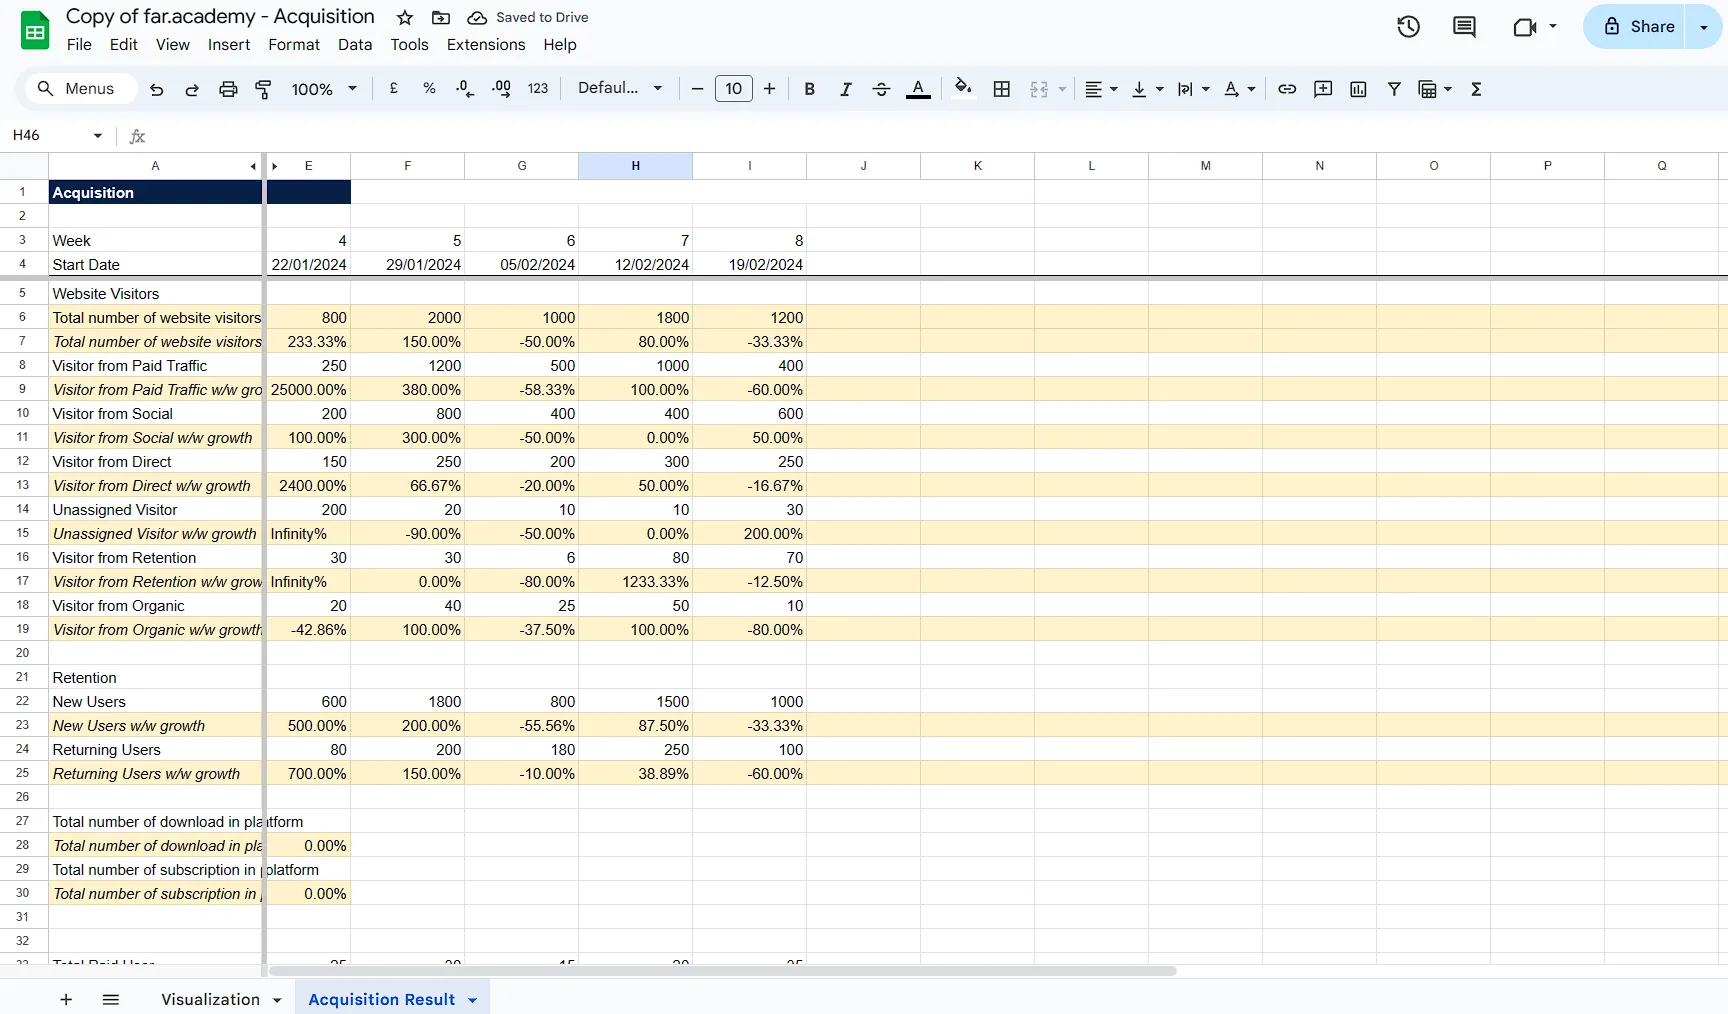Open the Edit menu
The height and width of the screenshot is (1014, 1728).
(124, 45)
